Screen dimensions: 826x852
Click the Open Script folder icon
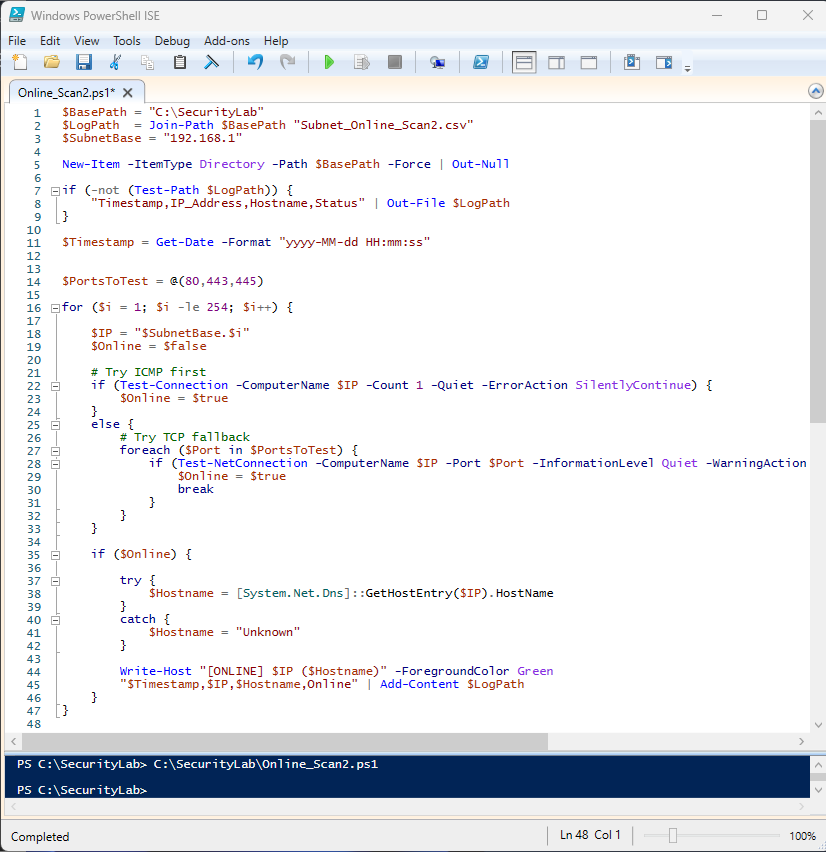click(51, 63)
